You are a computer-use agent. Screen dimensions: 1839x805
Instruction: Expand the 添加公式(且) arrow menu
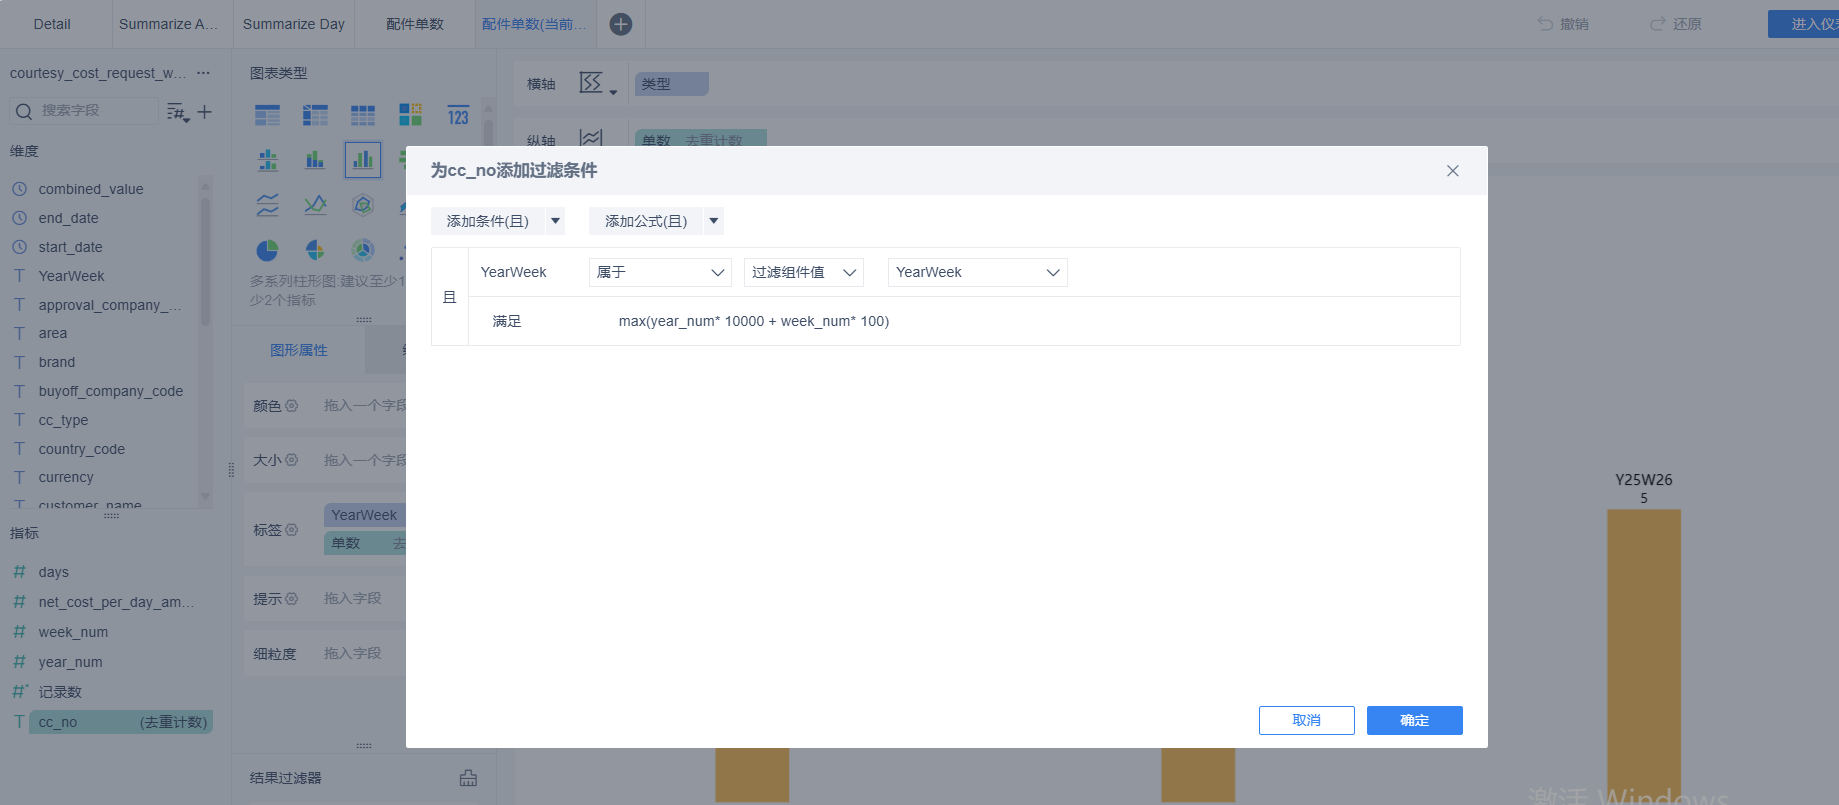point(714,221)
